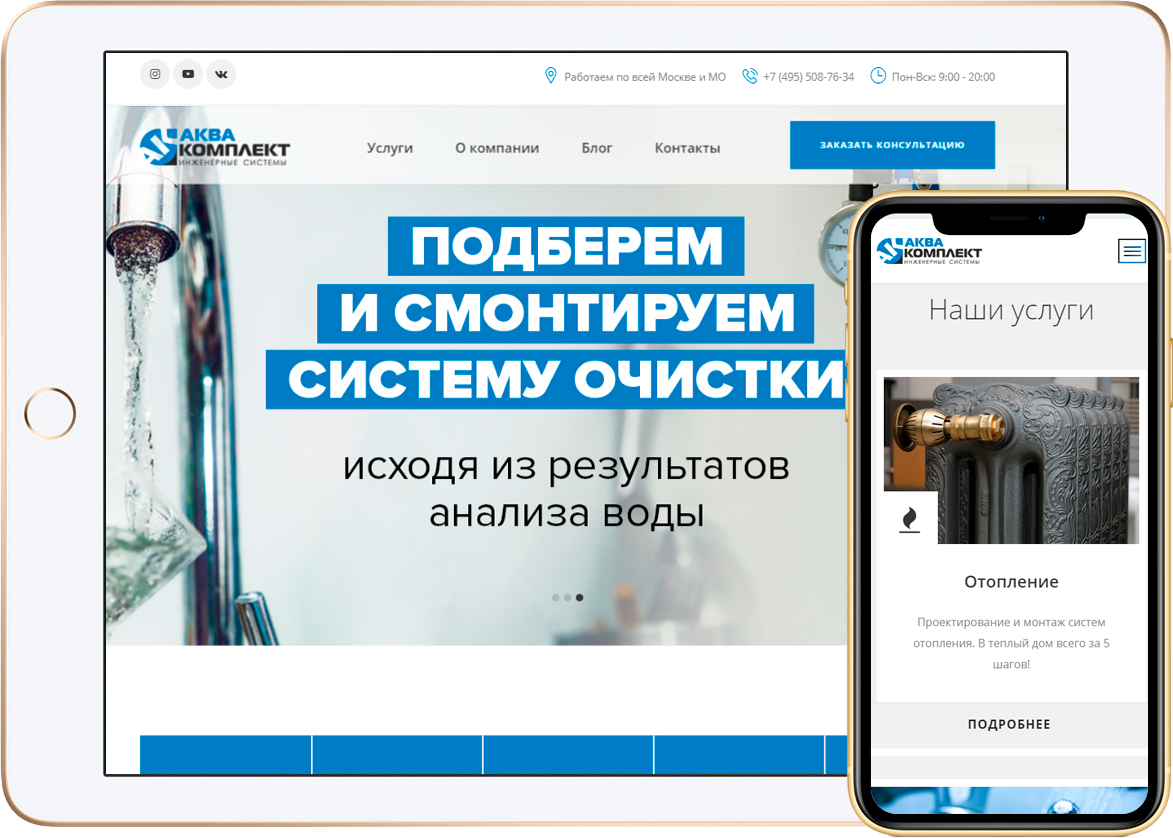
Task: Select the first carousel slide dot
Action: tap(556, 598)
